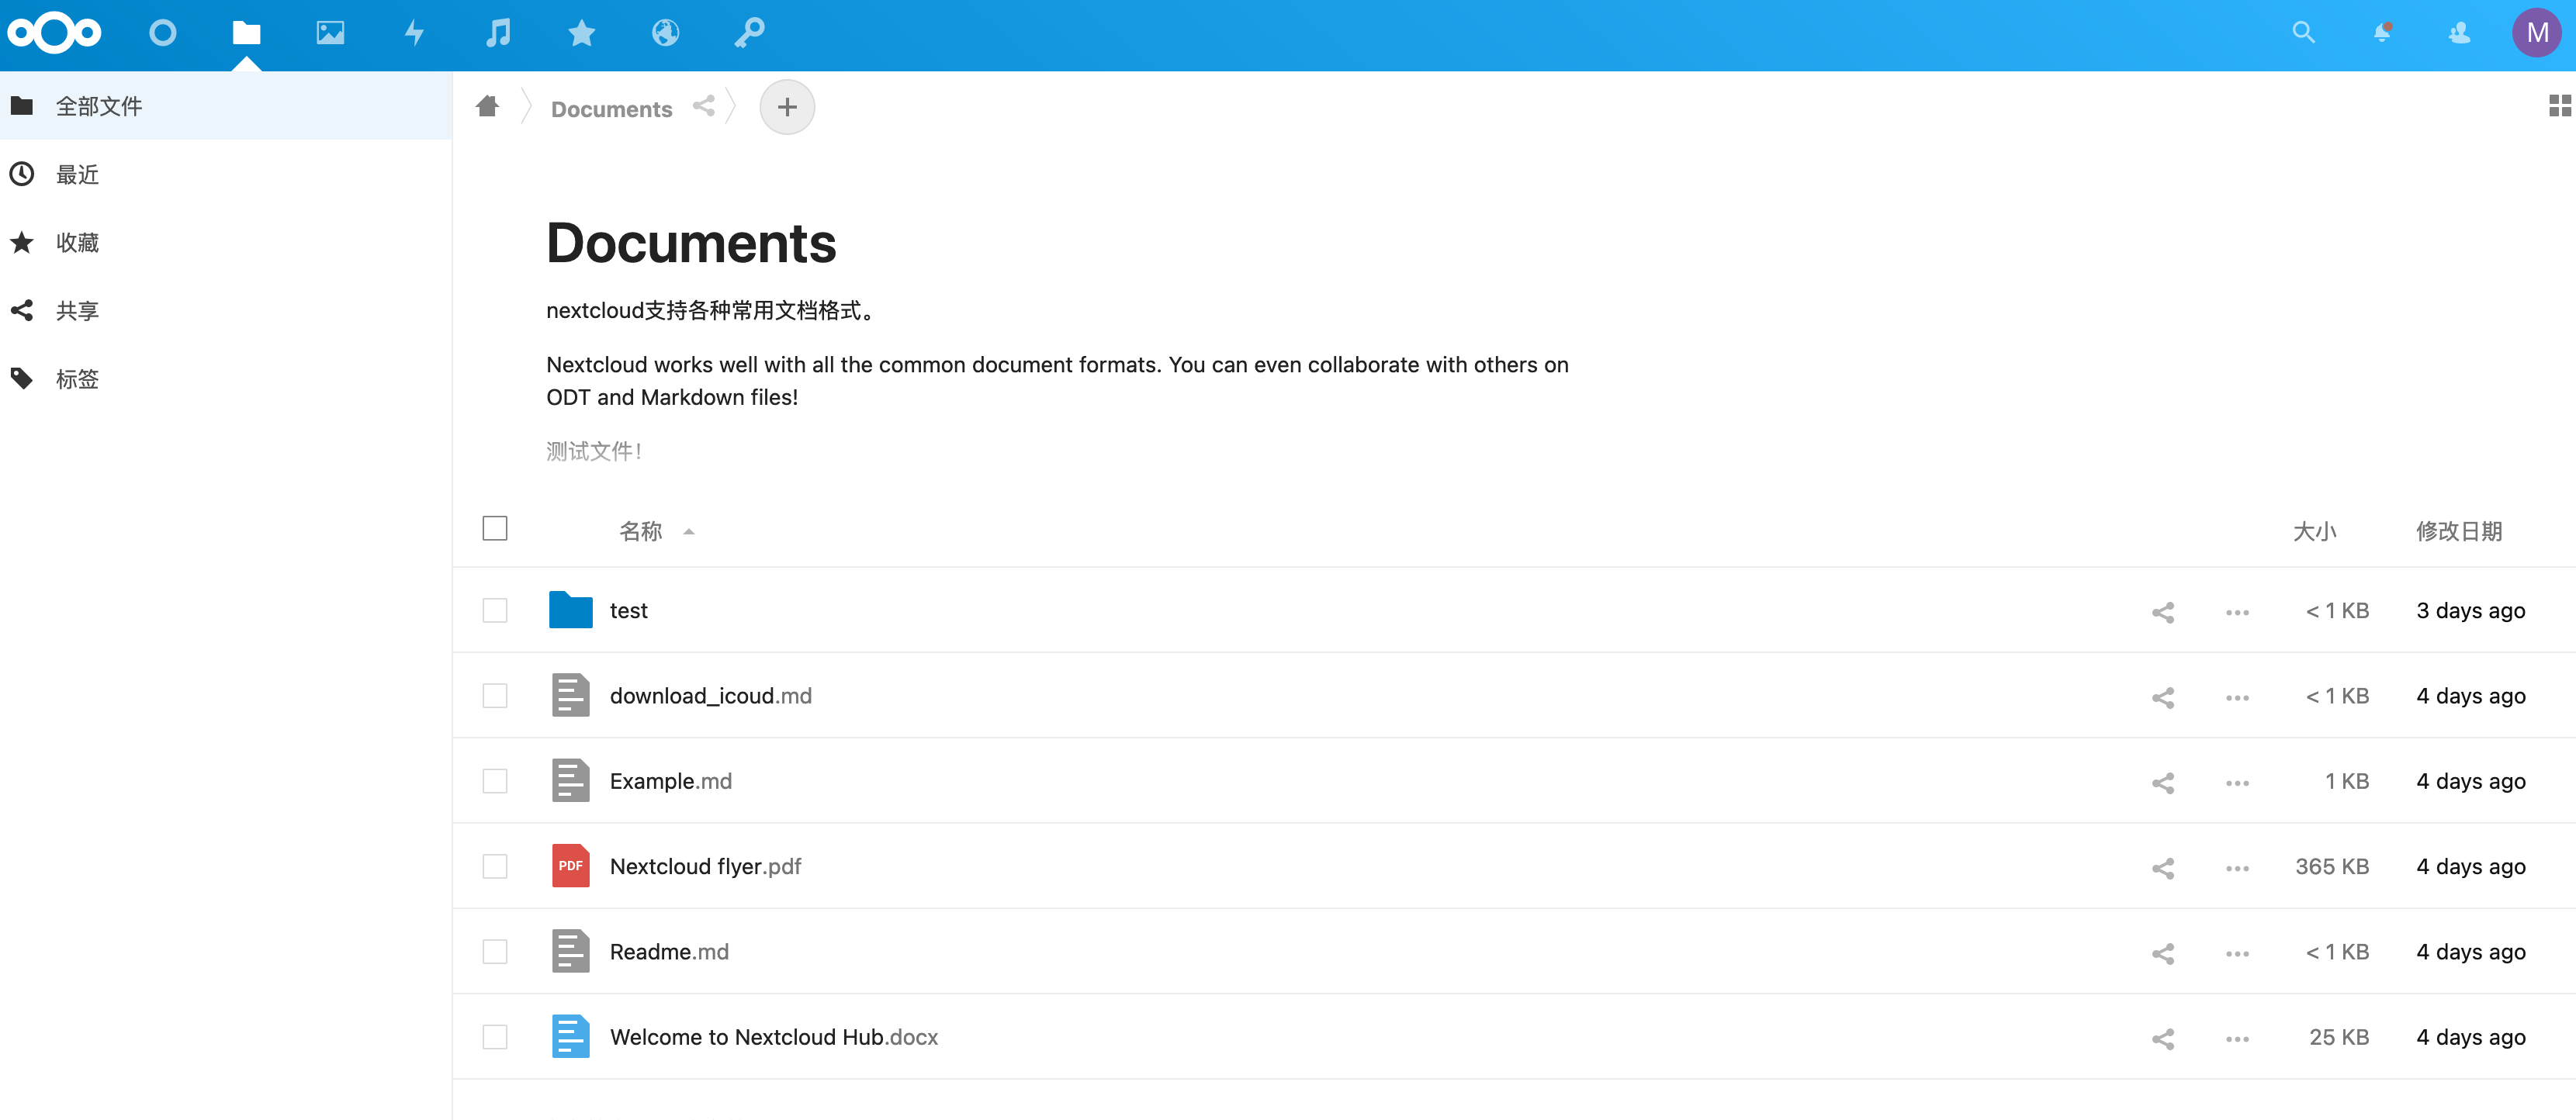Image resolution: width=2576 pixels, height=1120 pixels.
Task: Open 共享 shares in sidebar
Action: pyautogui.click(x=226, y=310)
